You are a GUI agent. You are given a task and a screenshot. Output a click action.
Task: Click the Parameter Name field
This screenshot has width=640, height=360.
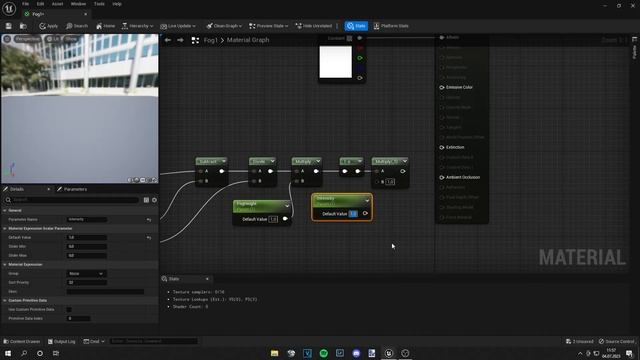(x=87, y=219)
